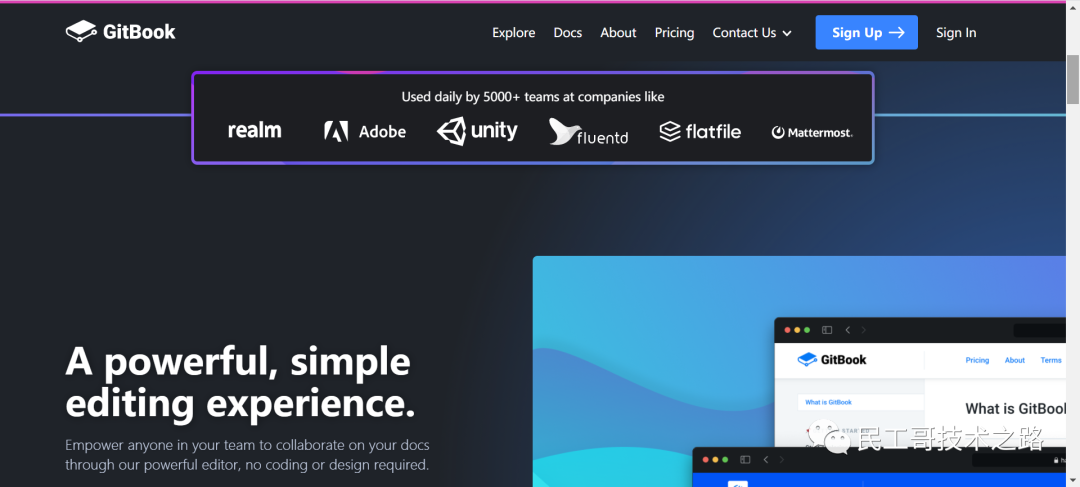Click the GitBook logo in header
The width and height of the screenshot is (1080, 487).
click(121, 32)
